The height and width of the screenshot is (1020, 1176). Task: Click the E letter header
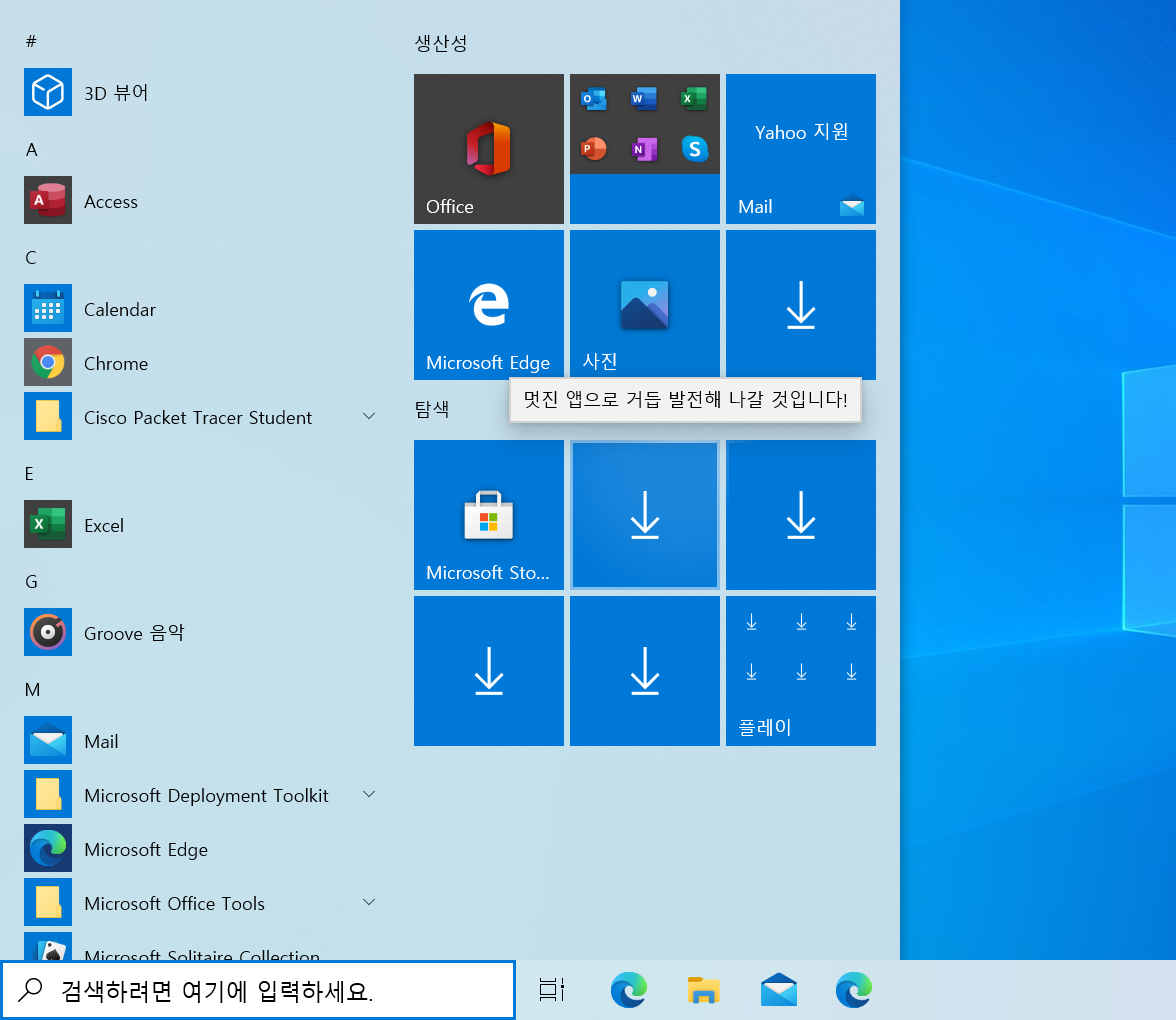29,474
